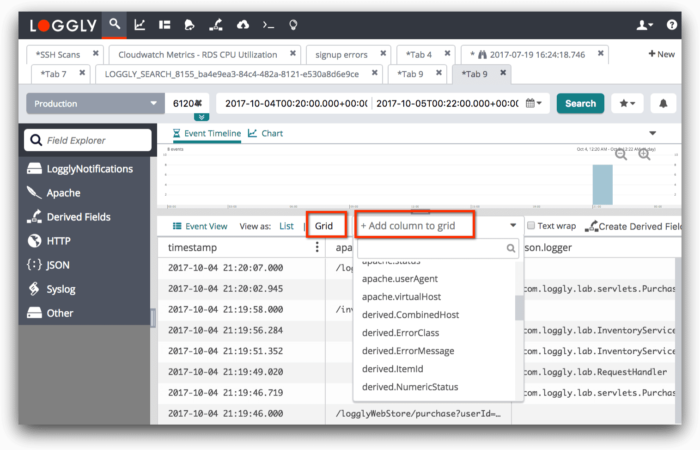Image resolution: width=700 pixels, height=450 pixels.
Task: Open the help question mark icon
Action: [x=673, y=24]
